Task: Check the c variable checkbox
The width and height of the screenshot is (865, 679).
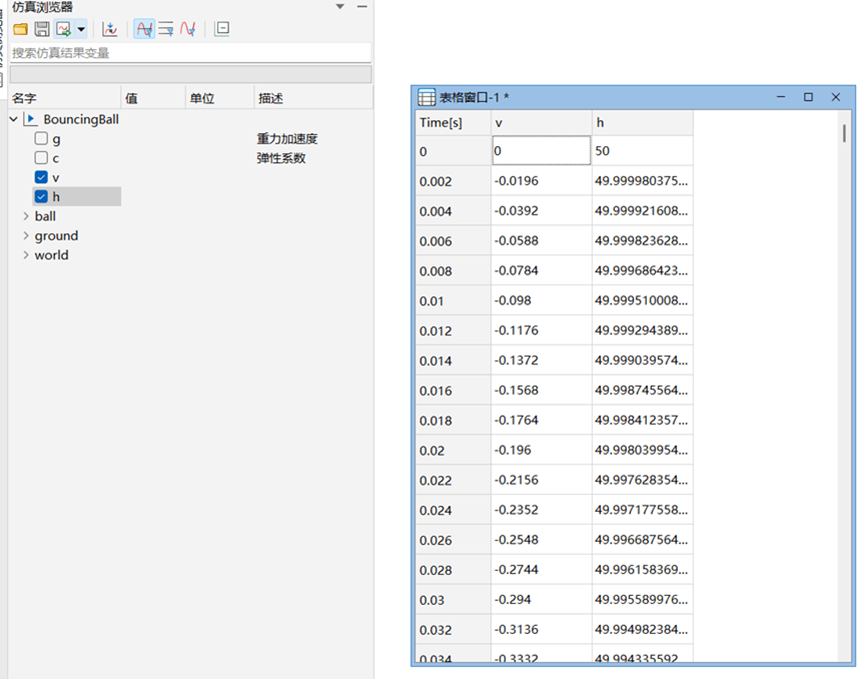Action: click(41, 158)
